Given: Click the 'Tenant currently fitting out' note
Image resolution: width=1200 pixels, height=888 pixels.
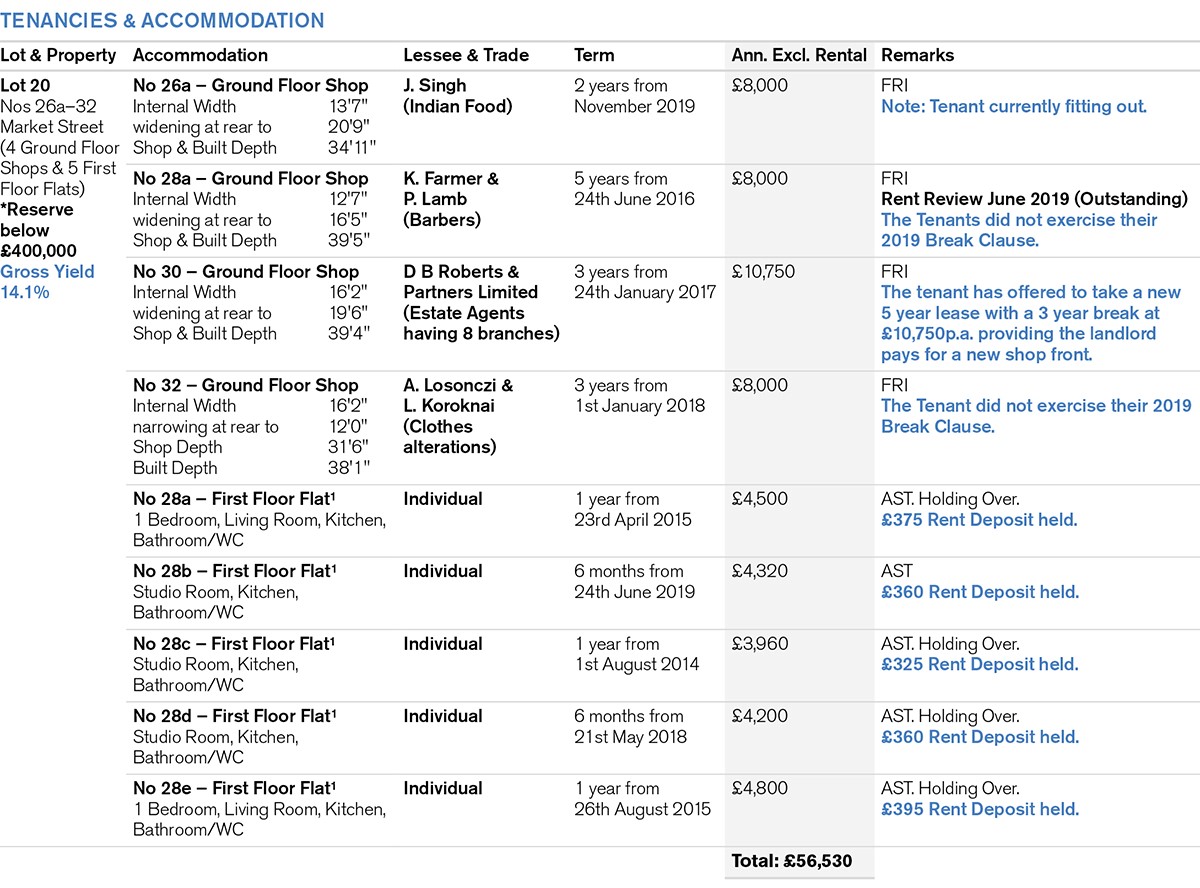Looking at the screenshot, I should [1013, 106].
